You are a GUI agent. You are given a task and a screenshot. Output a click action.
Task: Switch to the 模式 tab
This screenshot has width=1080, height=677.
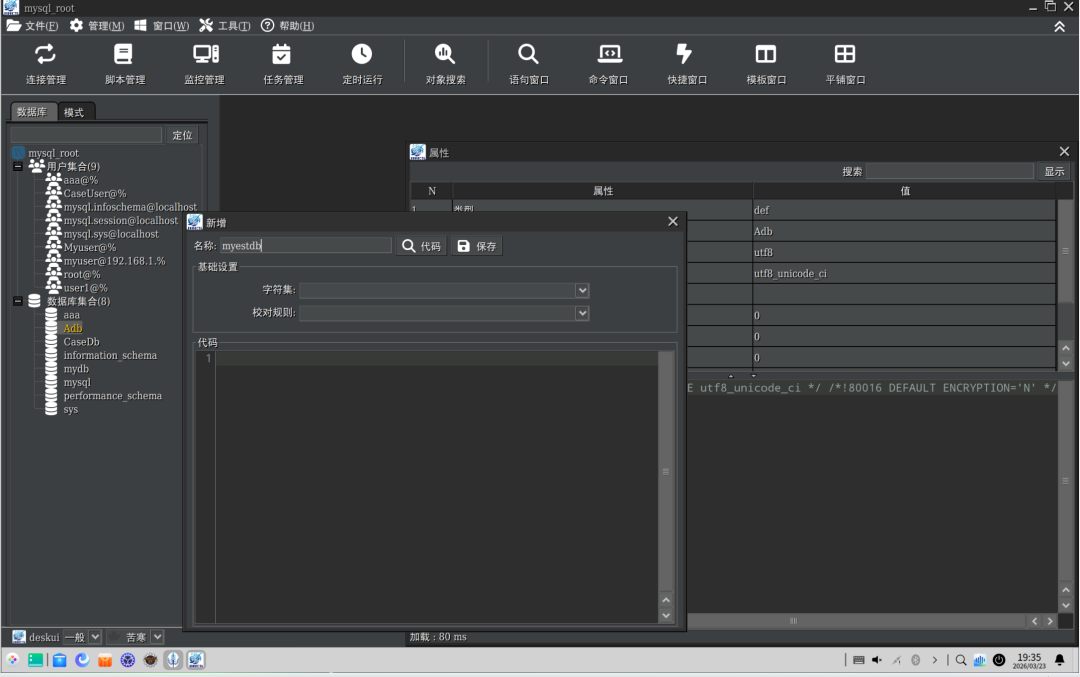[74, 112]
